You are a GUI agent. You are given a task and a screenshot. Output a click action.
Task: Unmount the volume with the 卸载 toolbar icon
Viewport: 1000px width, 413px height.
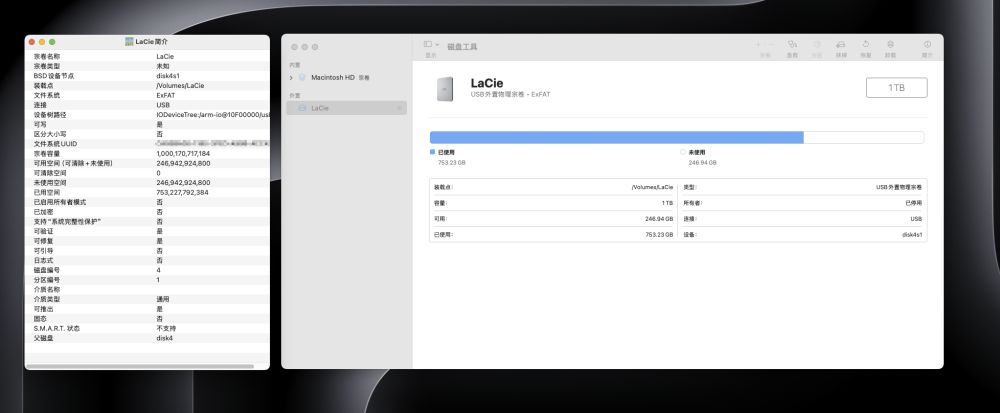pos(890,45)
